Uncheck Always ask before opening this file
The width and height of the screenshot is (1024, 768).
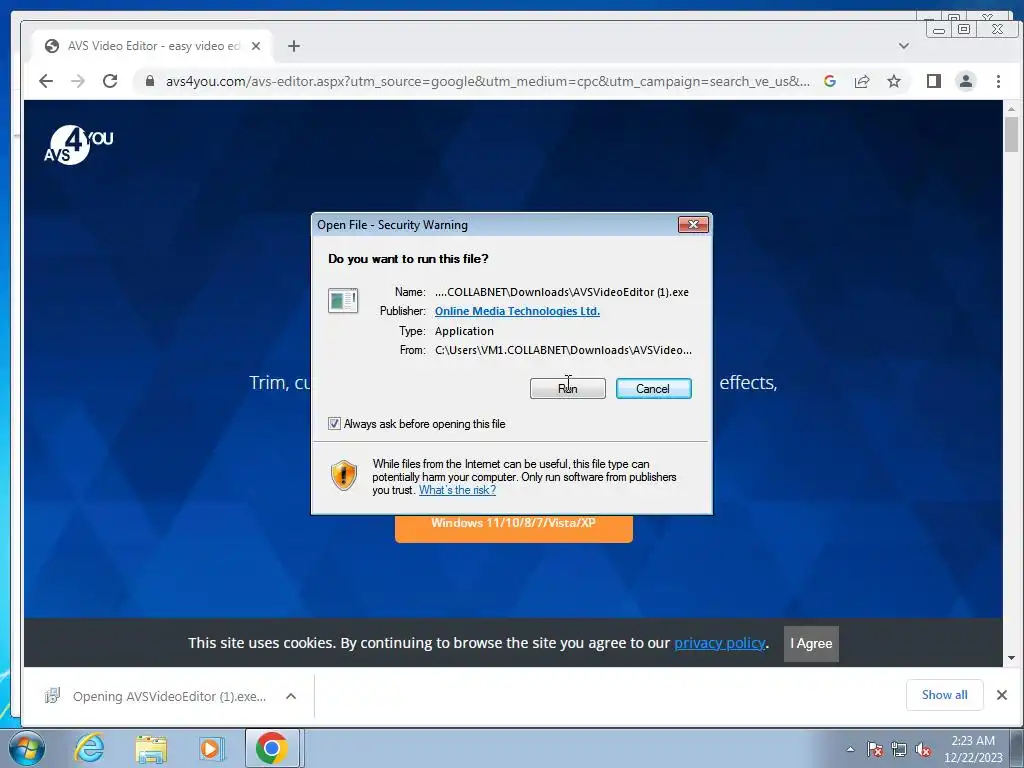tap(334, 424)
